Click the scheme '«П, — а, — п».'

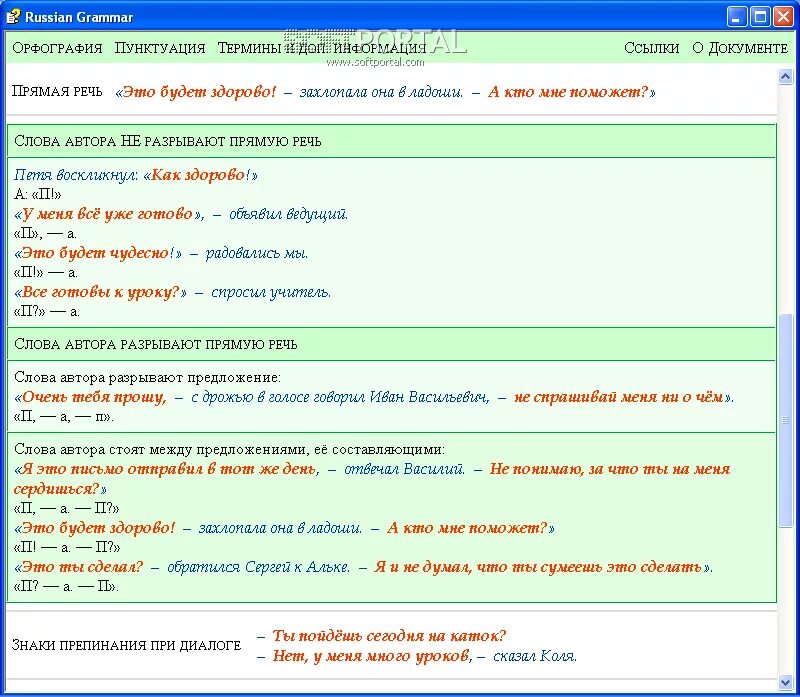click(x=64, y=417)
